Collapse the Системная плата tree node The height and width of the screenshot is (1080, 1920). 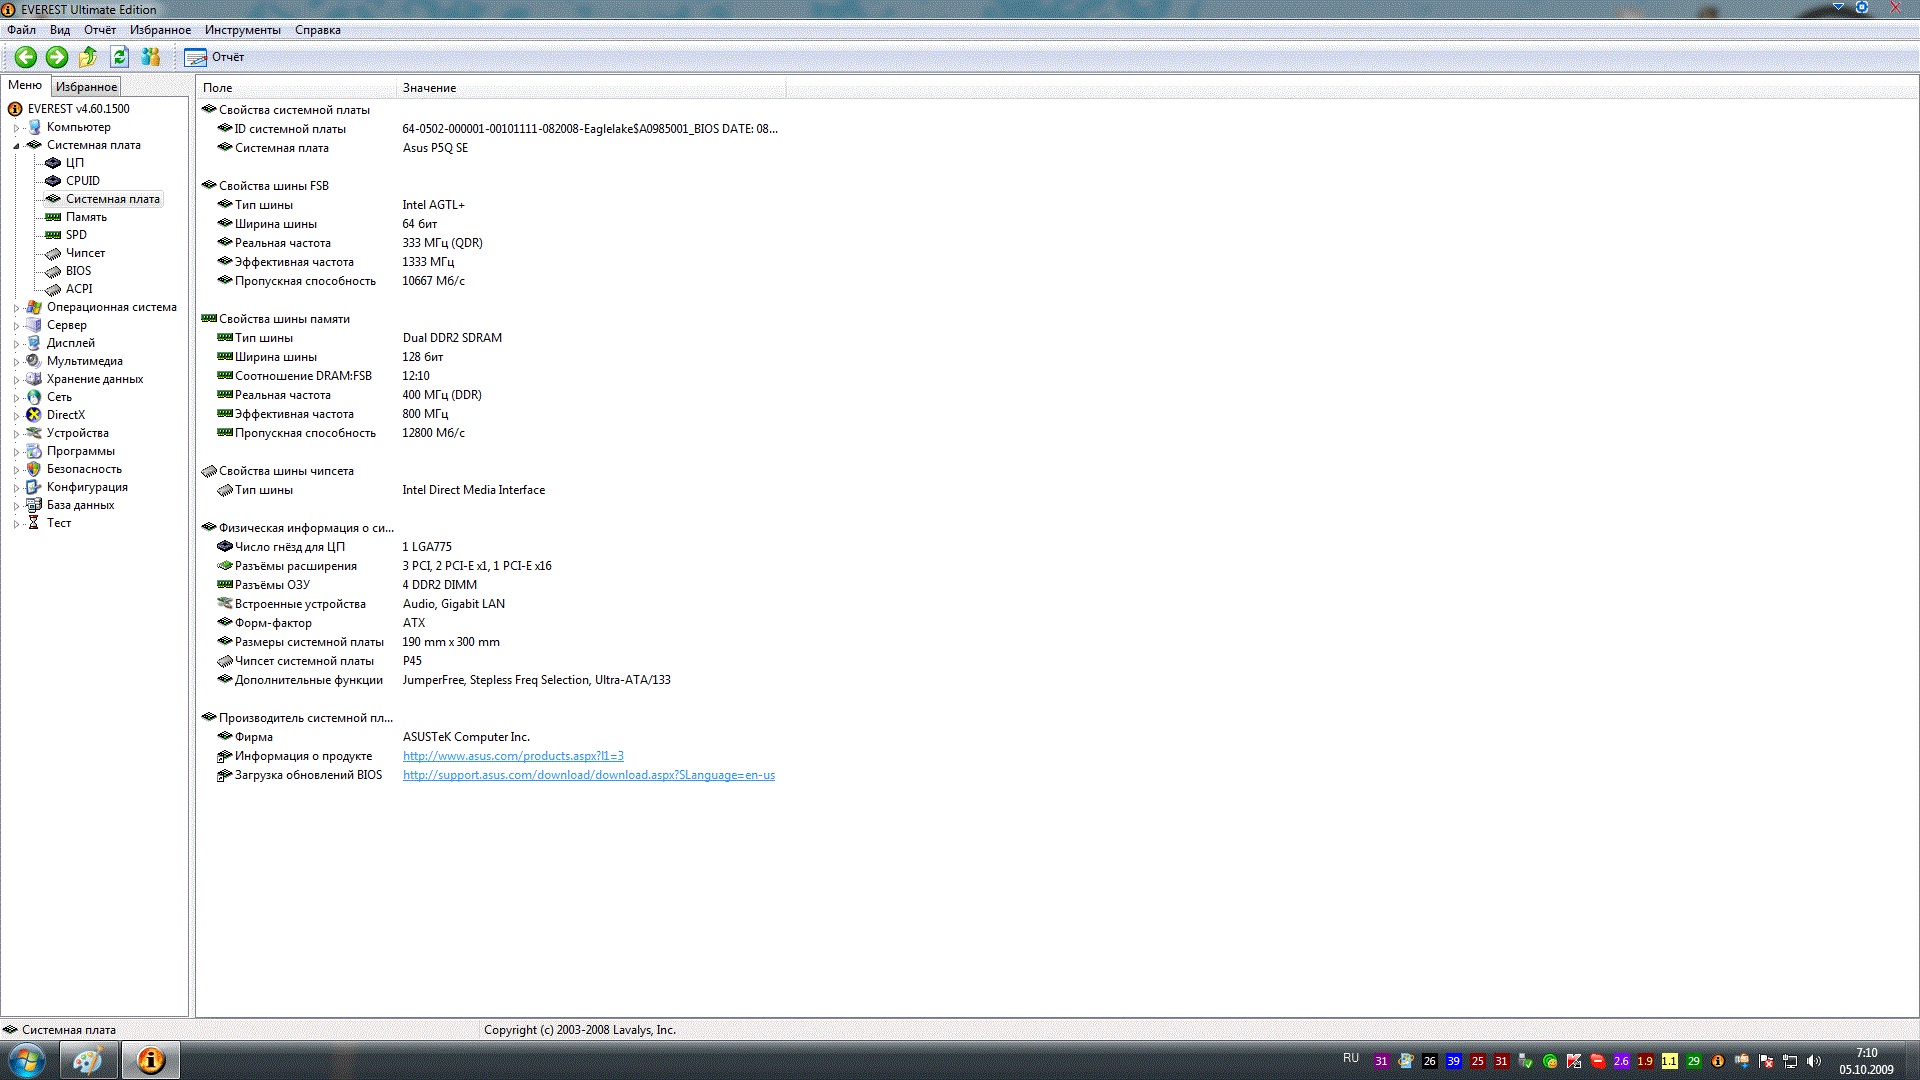tap(16, 146)
